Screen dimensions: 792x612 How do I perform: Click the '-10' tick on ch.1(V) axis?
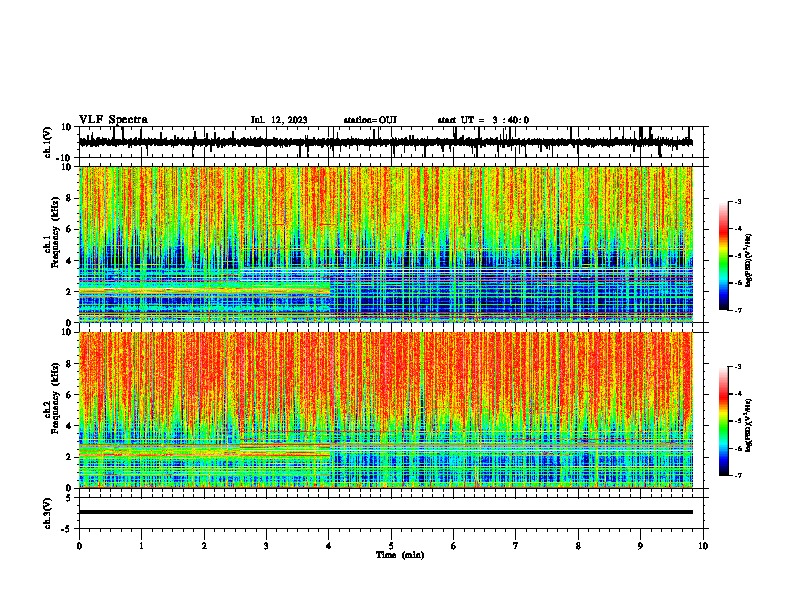(x=65, y=158)
